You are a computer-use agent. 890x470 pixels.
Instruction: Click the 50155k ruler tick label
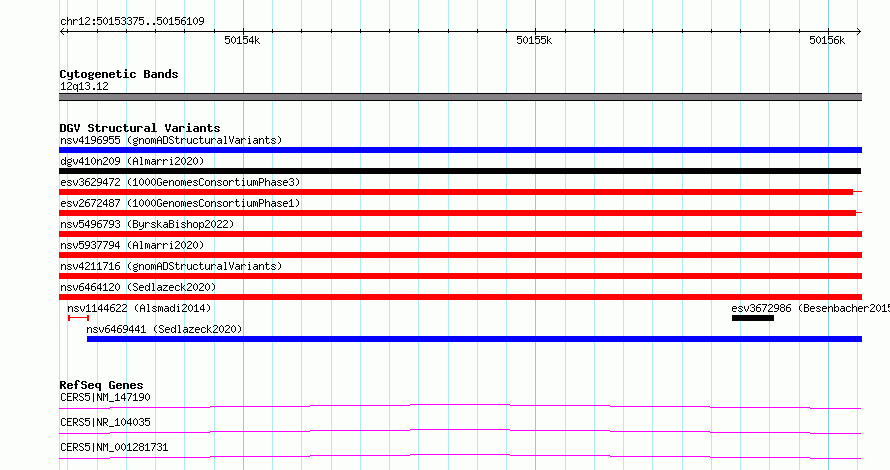pyautogui.click(x=534, y=40)
